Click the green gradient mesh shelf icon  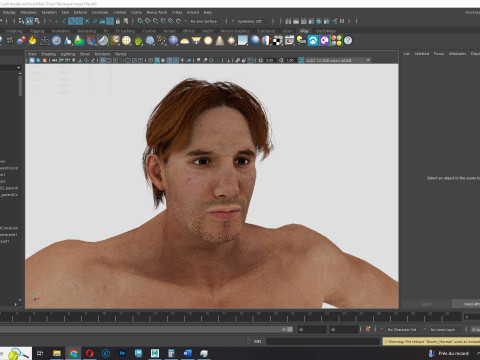79,41
